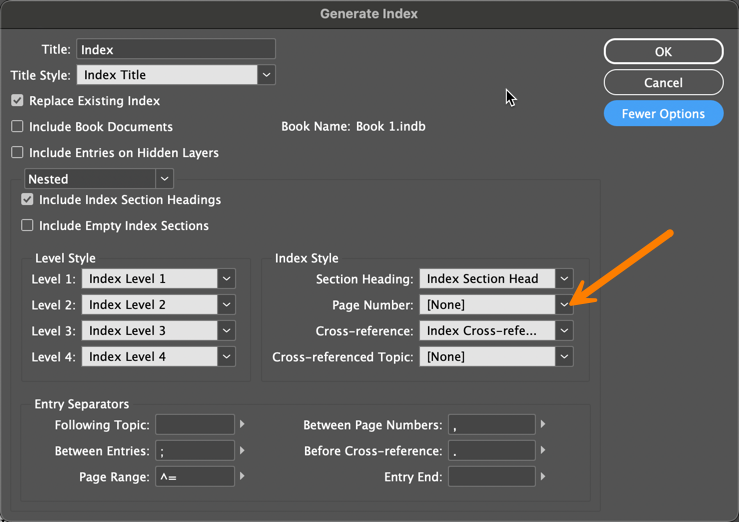Click the Title text field

click(176, 49)
